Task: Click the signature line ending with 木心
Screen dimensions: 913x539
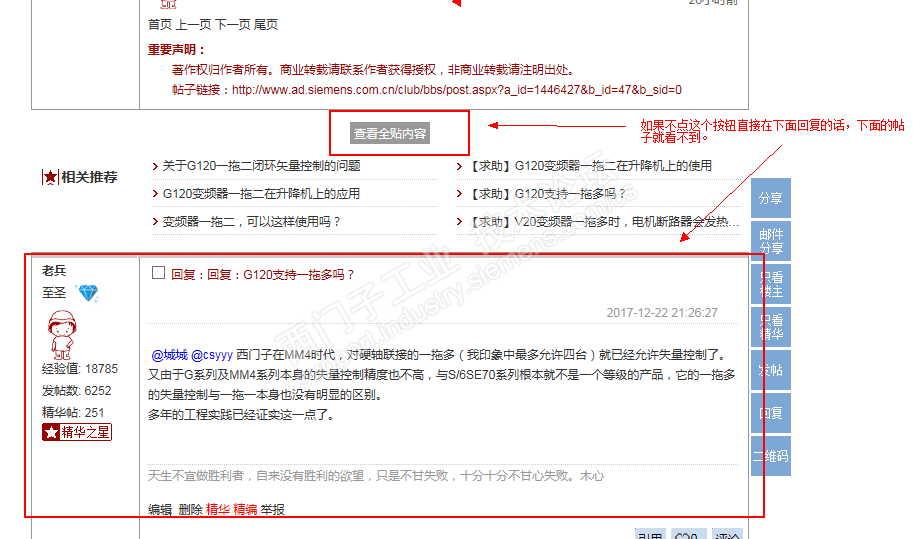Action: (x=376, y=476)
